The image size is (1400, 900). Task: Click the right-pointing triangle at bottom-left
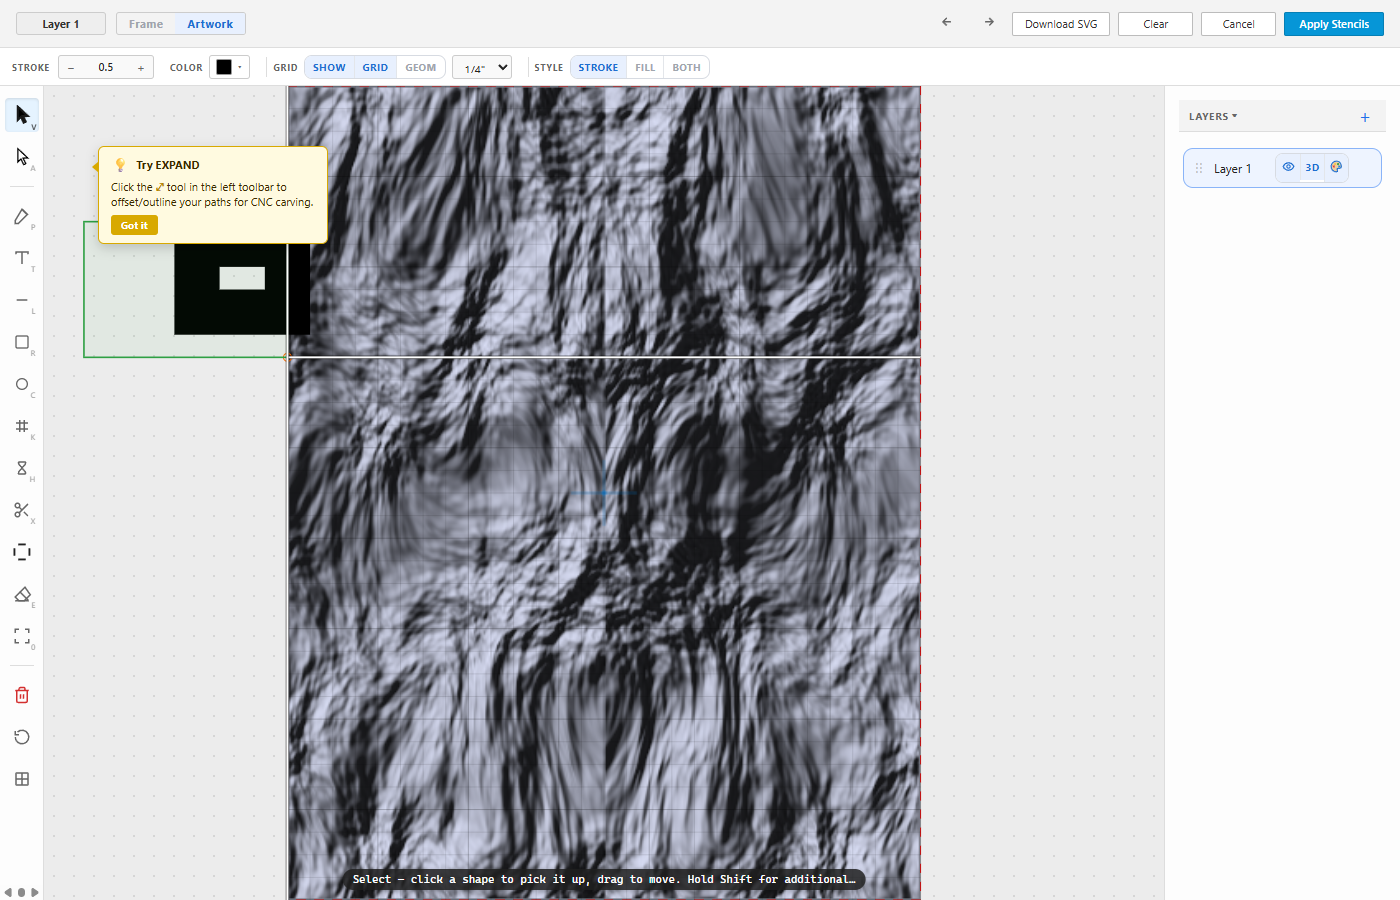[35, 892]
